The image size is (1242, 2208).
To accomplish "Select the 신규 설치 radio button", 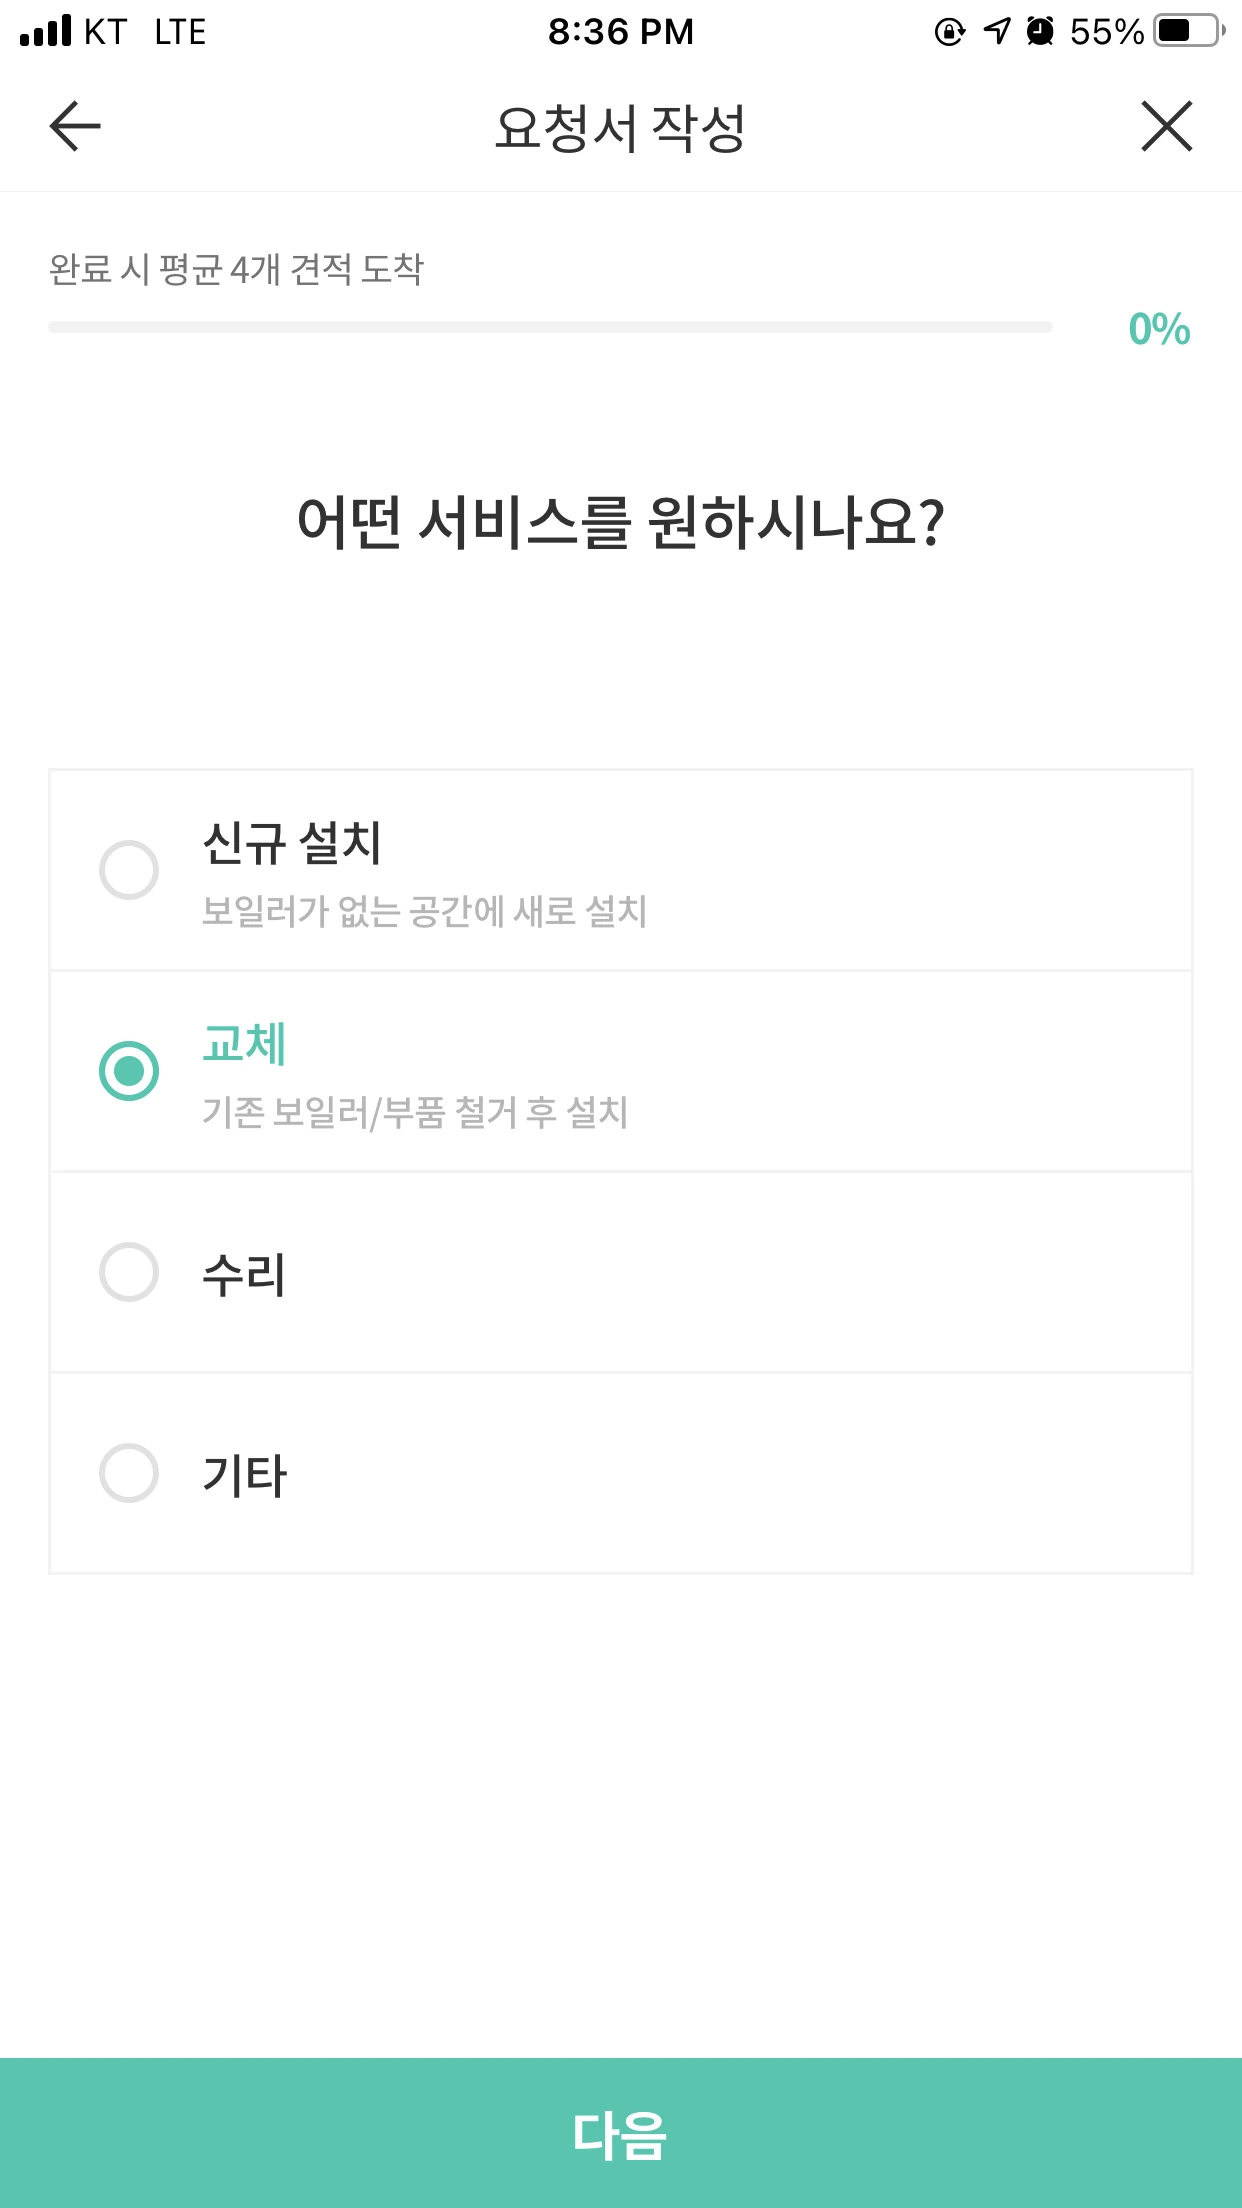I will tap(129, 870).
